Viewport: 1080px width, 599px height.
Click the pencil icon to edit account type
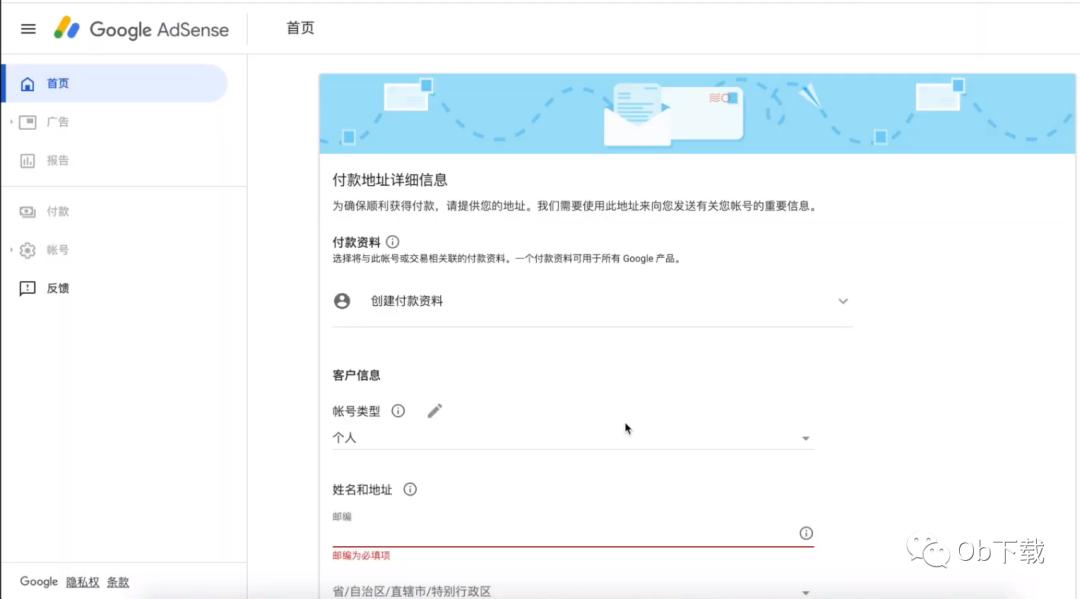coord(435,410)
